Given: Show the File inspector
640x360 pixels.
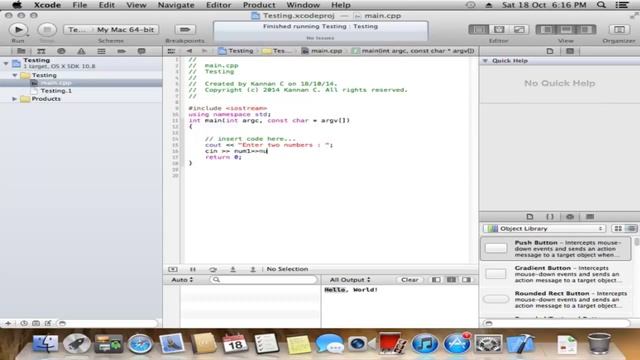Looking at the screenshot, I should (x=550, y=51).
